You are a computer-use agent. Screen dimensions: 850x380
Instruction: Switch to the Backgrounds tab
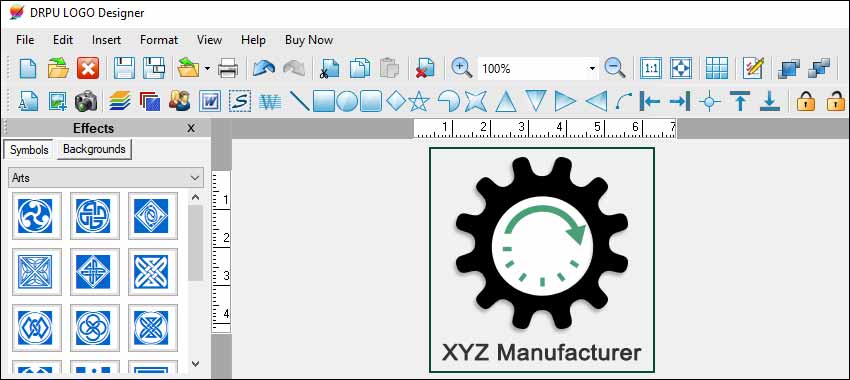point(94,149)
